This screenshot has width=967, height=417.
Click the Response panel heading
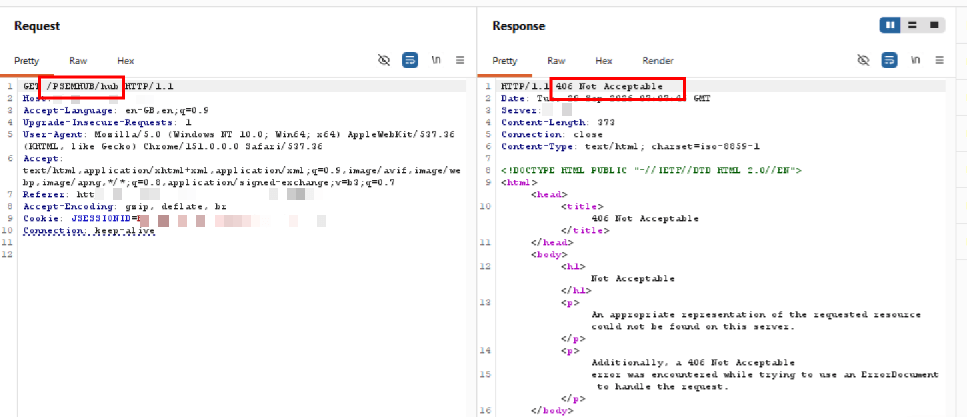[519, 26]
